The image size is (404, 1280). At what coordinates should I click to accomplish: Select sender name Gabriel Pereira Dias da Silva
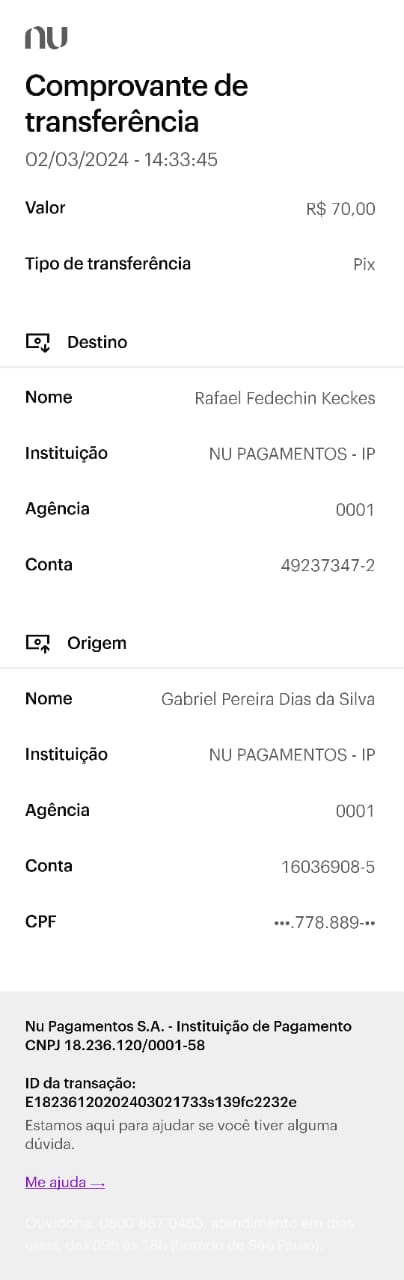coord(268,700)
